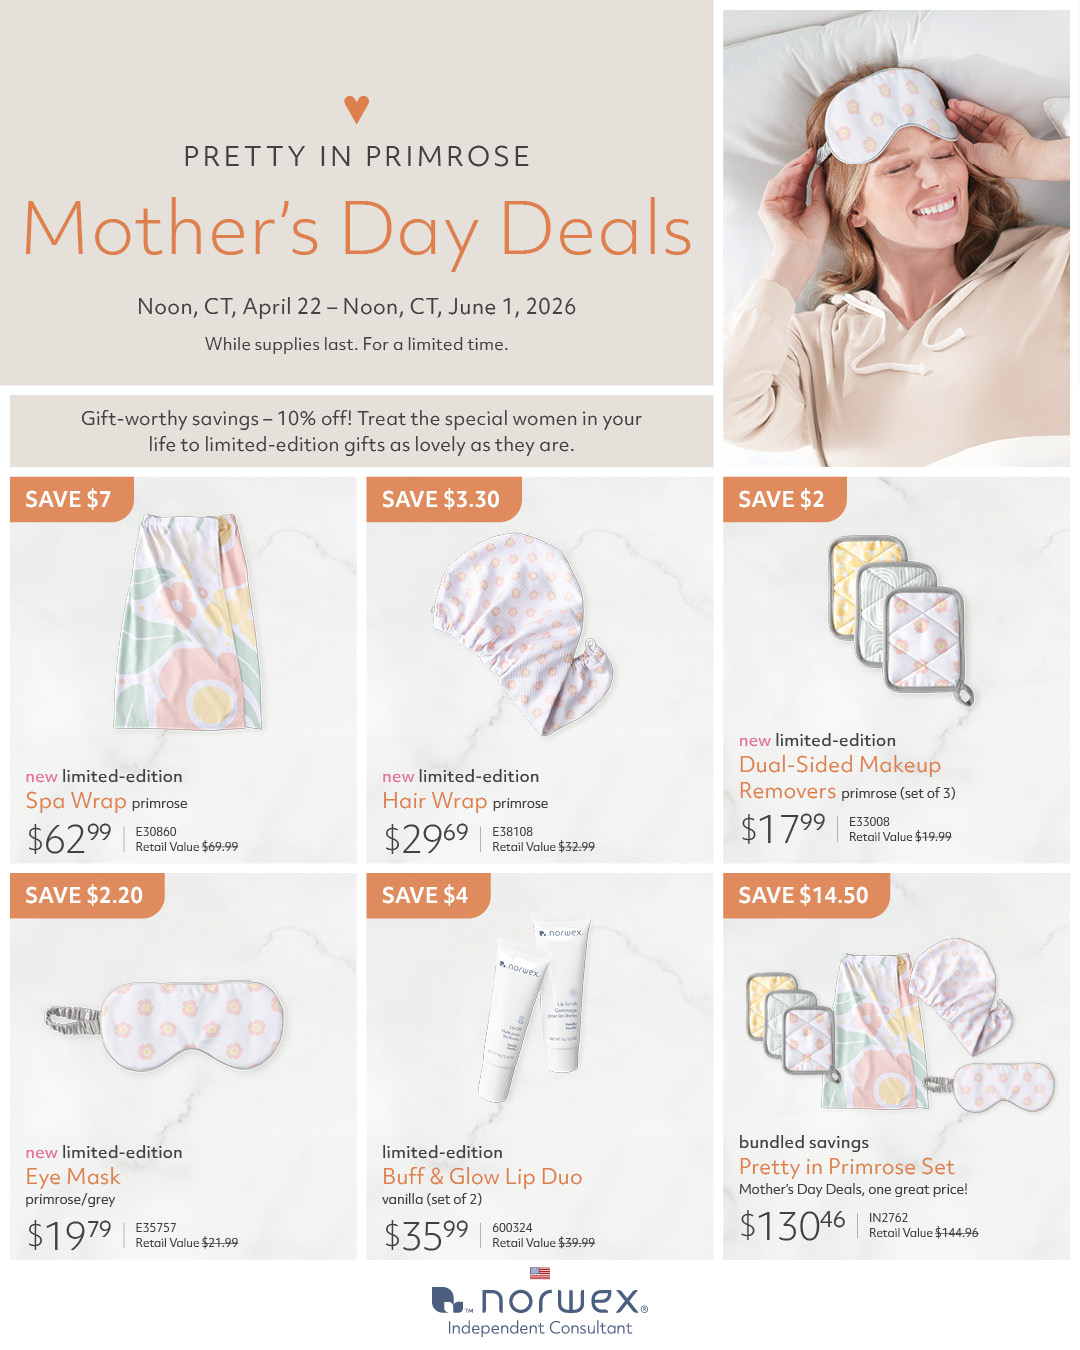
Task: View the Pretty in Primrose Set image
Action: point(899,1023)
